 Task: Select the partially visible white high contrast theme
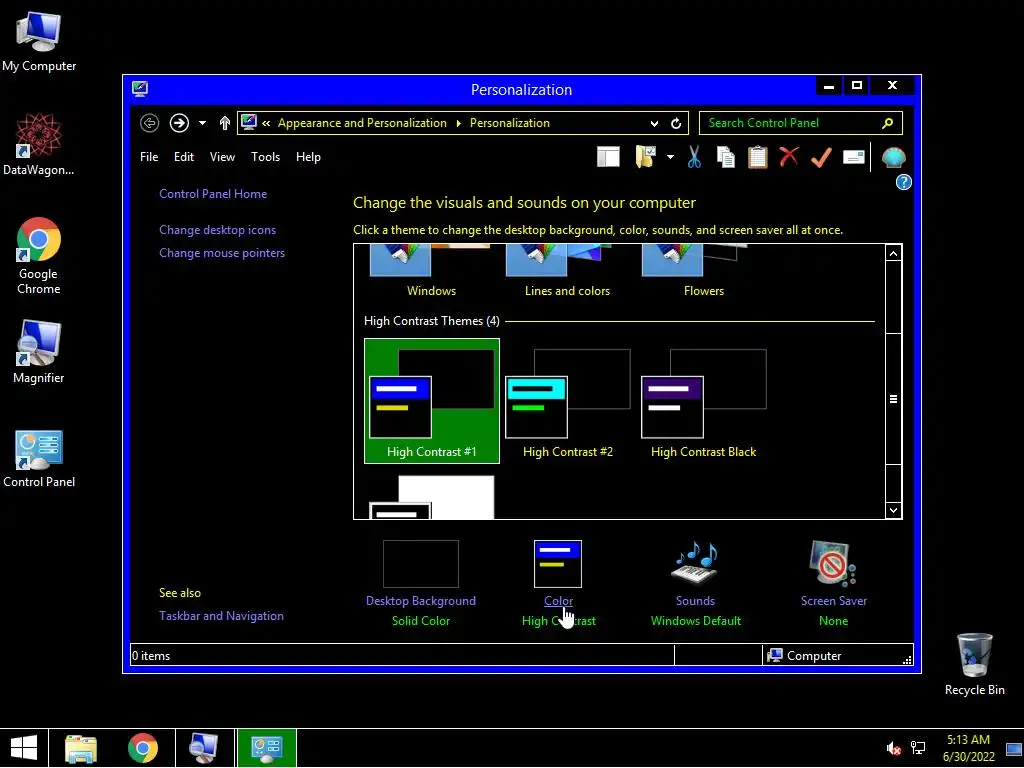(432, 498)
